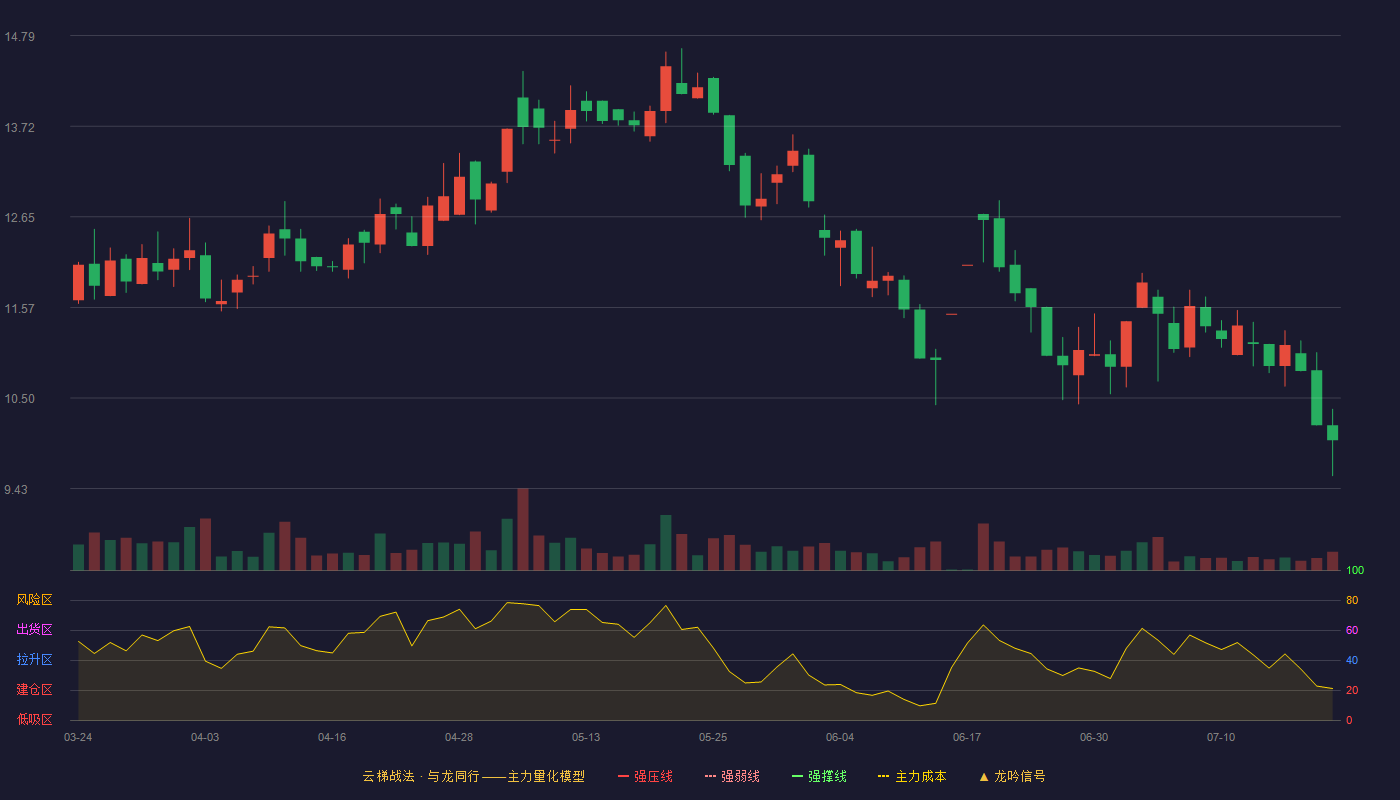
Task: Click the 建仓区 zone label
Action: (34, 690)
